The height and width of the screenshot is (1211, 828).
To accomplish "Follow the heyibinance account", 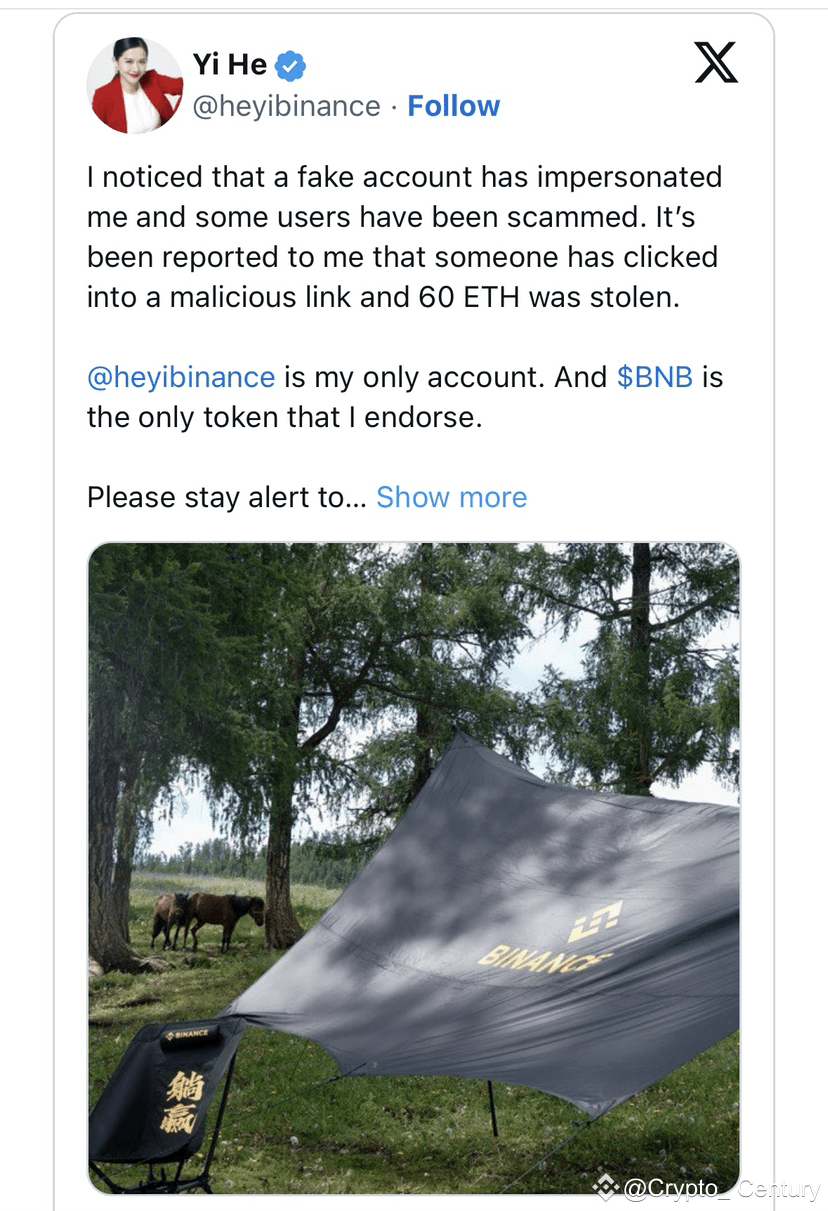I will click(453, 106).
